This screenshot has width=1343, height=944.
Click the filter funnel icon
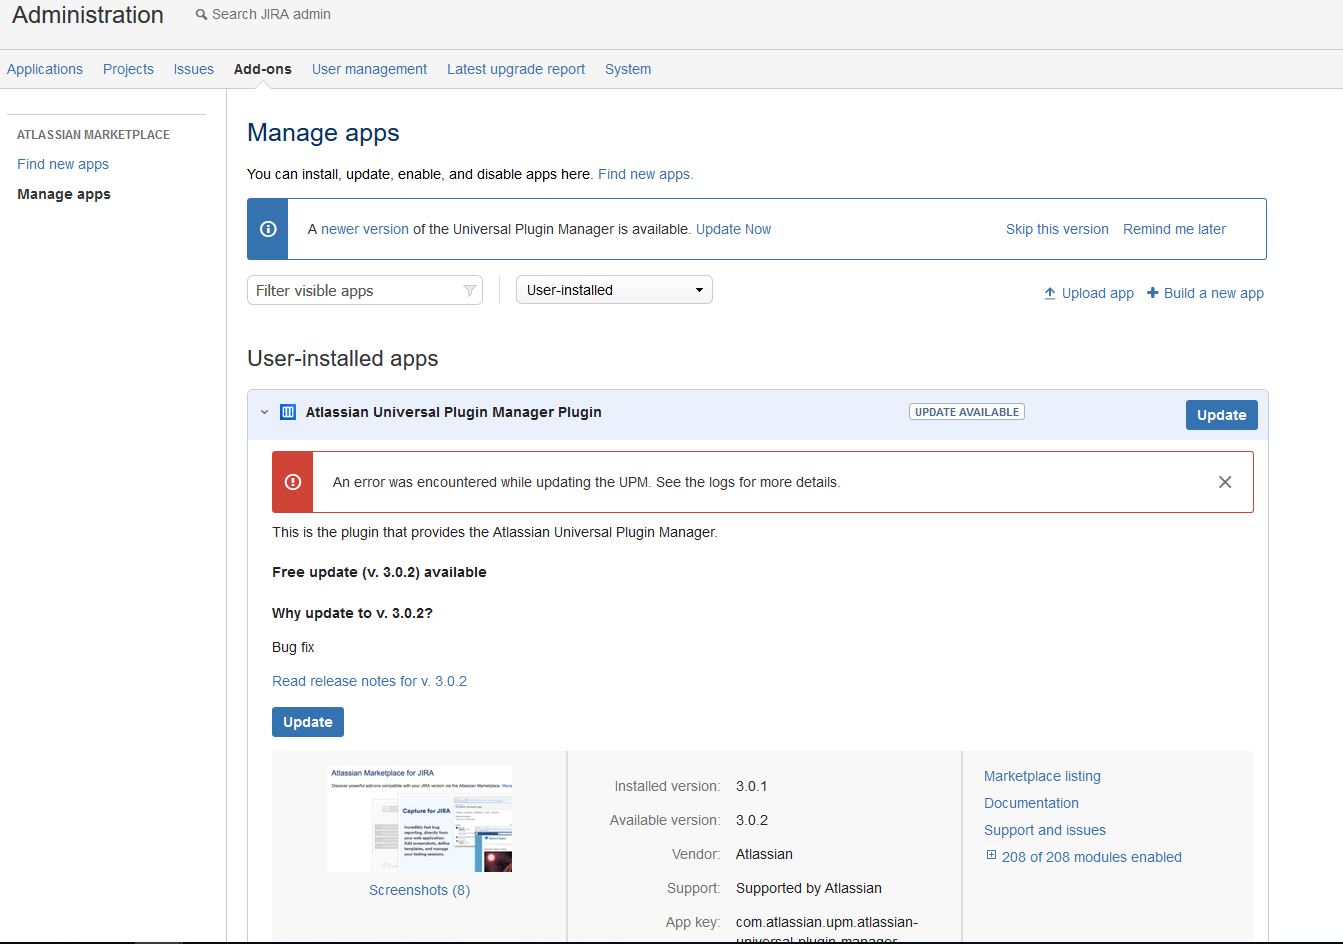469,291
